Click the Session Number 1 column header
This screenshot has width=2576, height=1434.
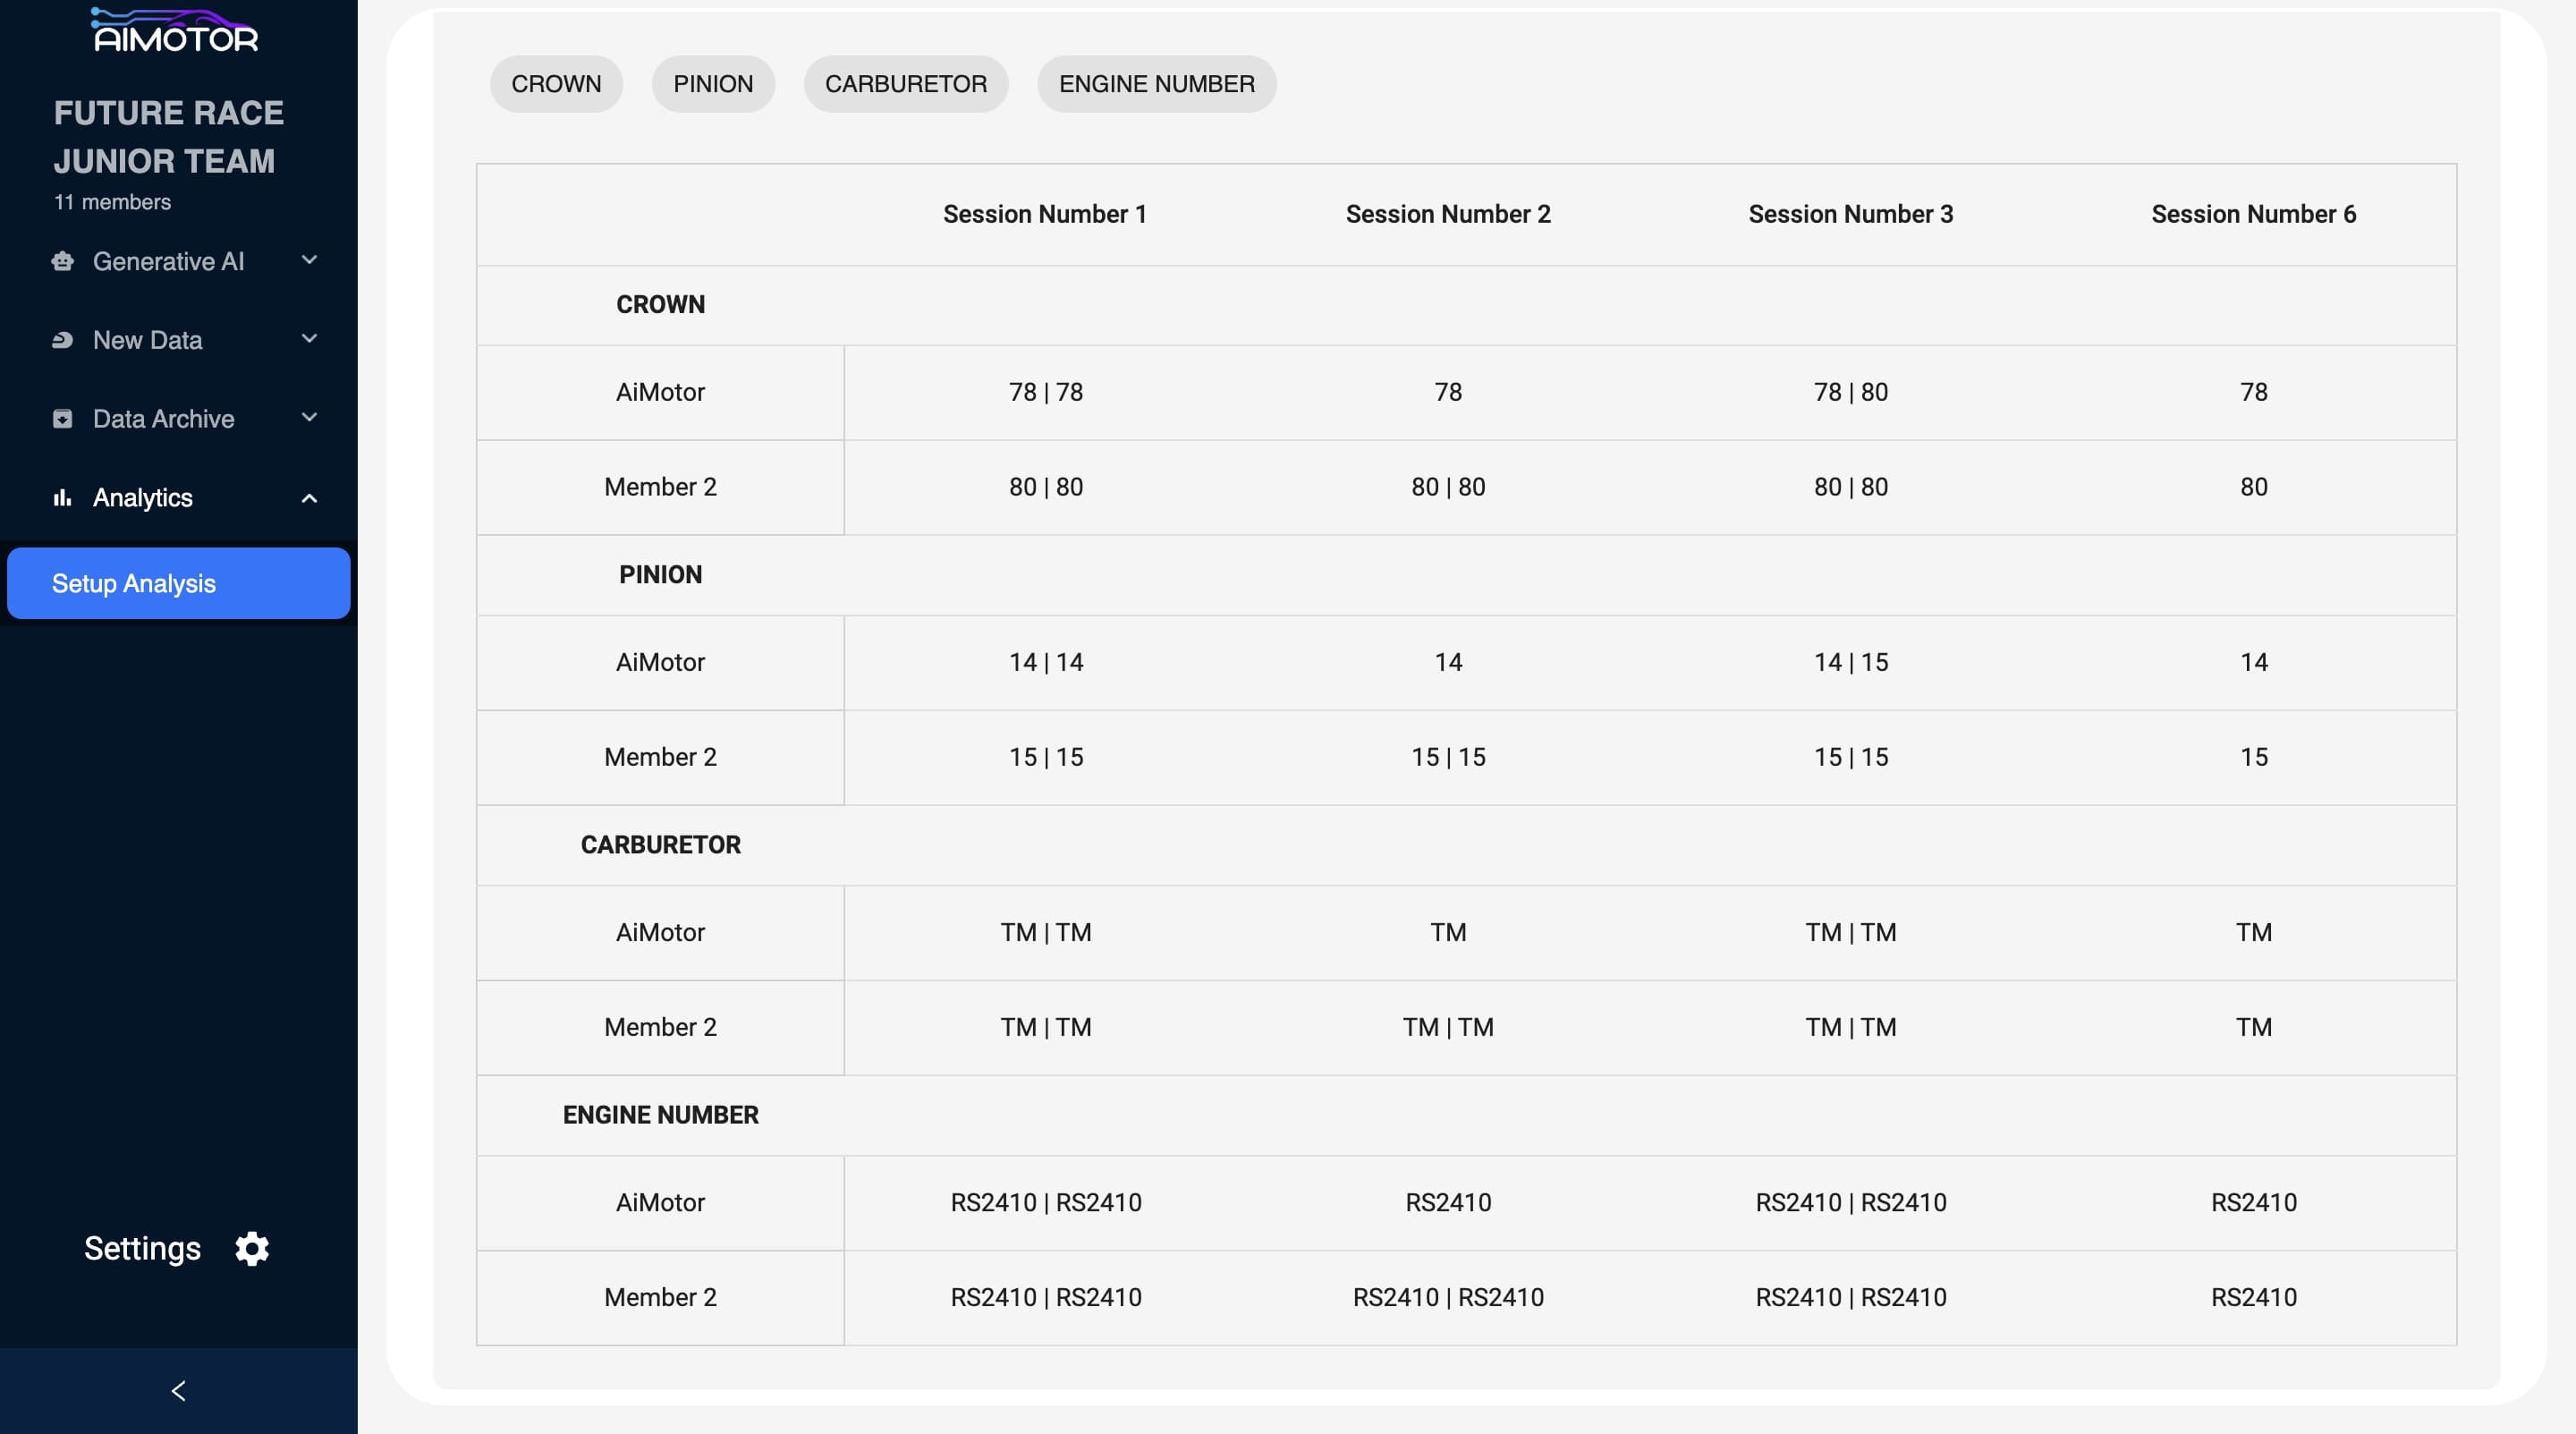[x=1044, y=214]
